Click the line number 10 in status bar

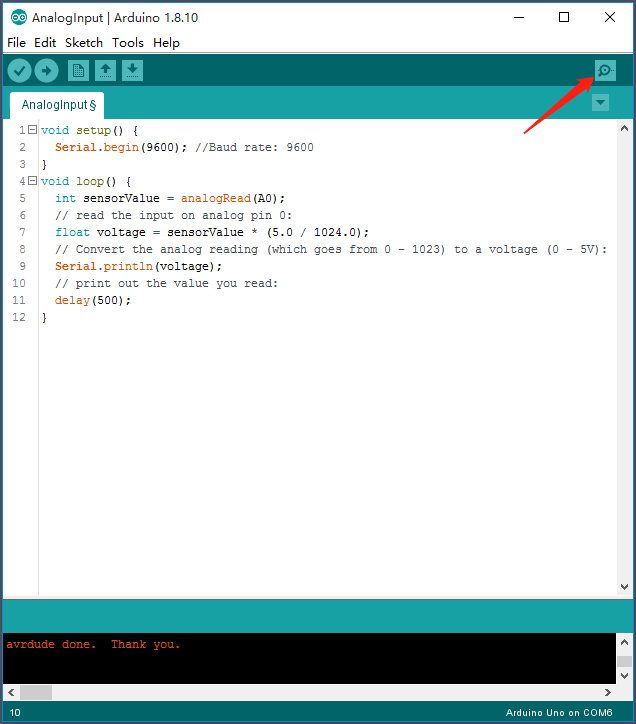point(15,712)
